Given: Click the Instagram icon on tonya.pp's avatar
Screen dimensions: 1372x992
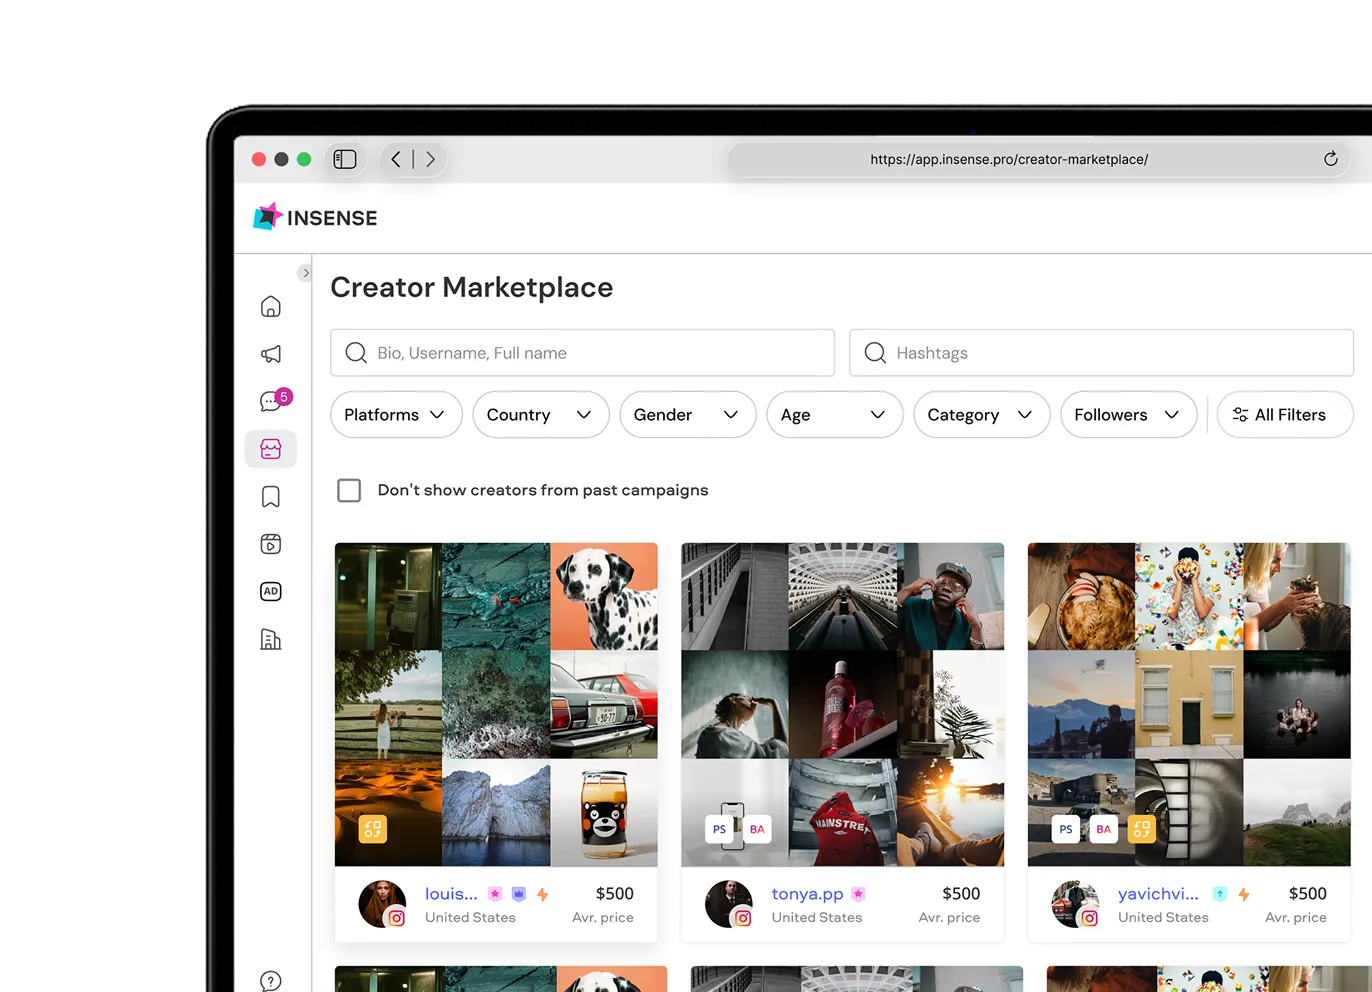Looking at the screenshot, I should (x=744, y=917).
